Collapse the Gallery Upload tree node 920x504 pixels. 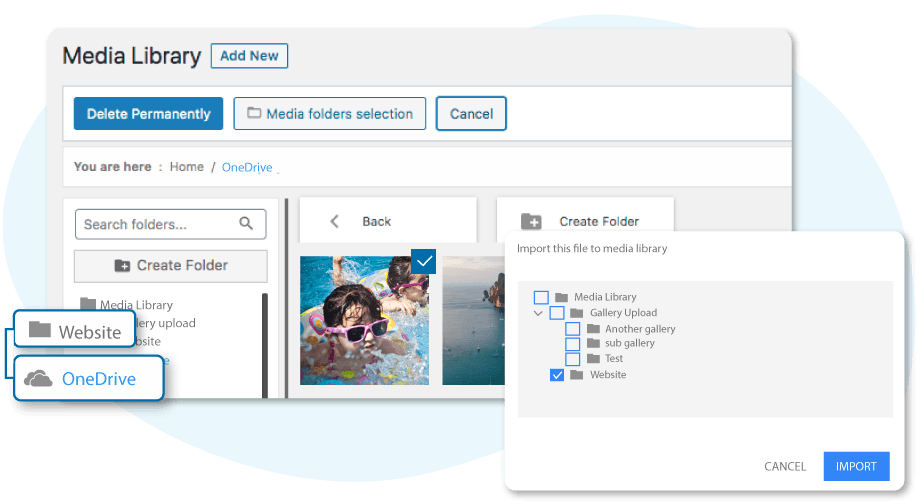pyautogui.click(x=537, y=313)
